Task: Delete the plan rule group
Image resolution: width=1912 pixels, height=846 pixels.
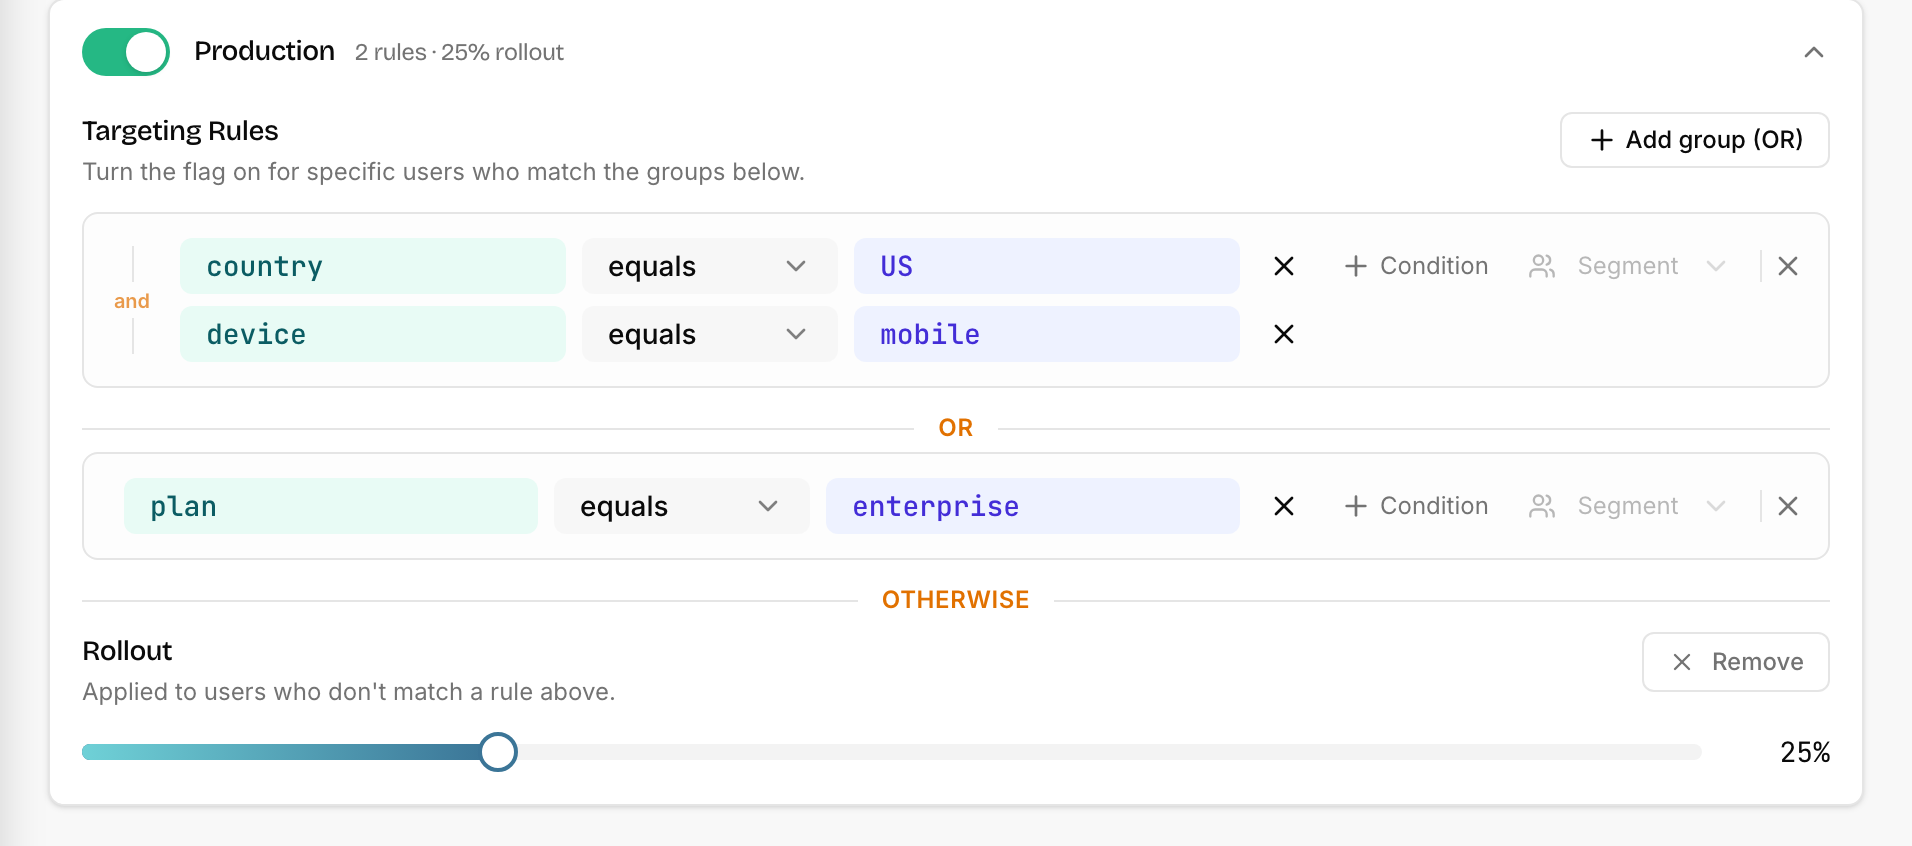Action: point(1788,506)
